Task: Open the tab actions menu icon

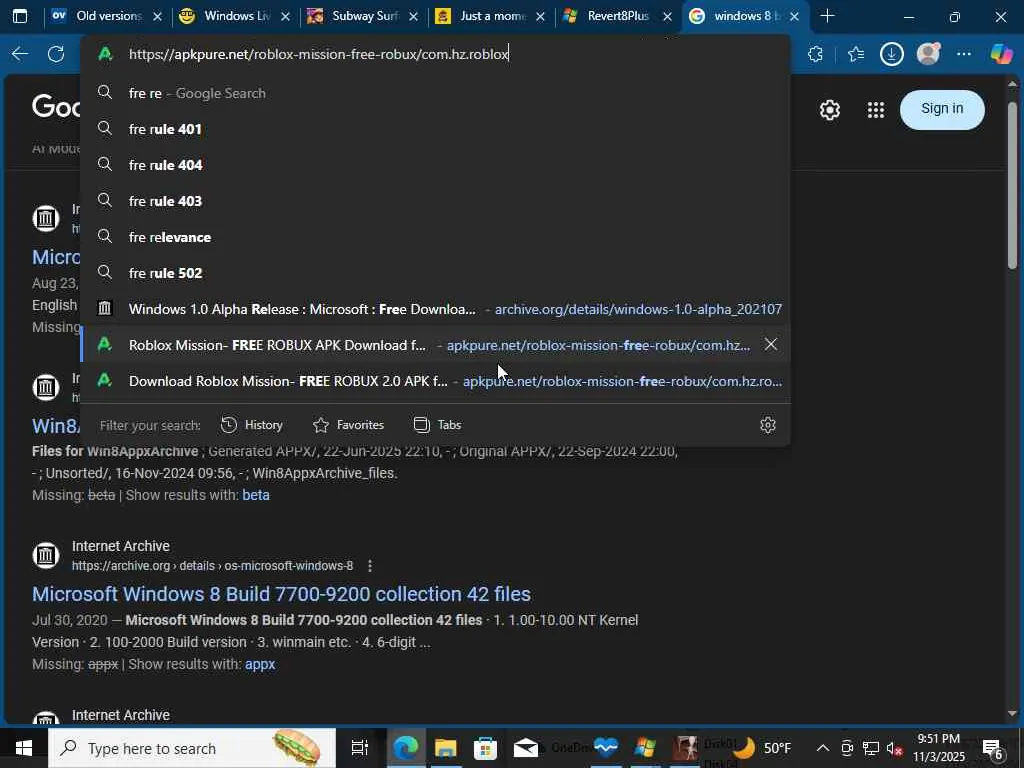Action: (20, 16)
